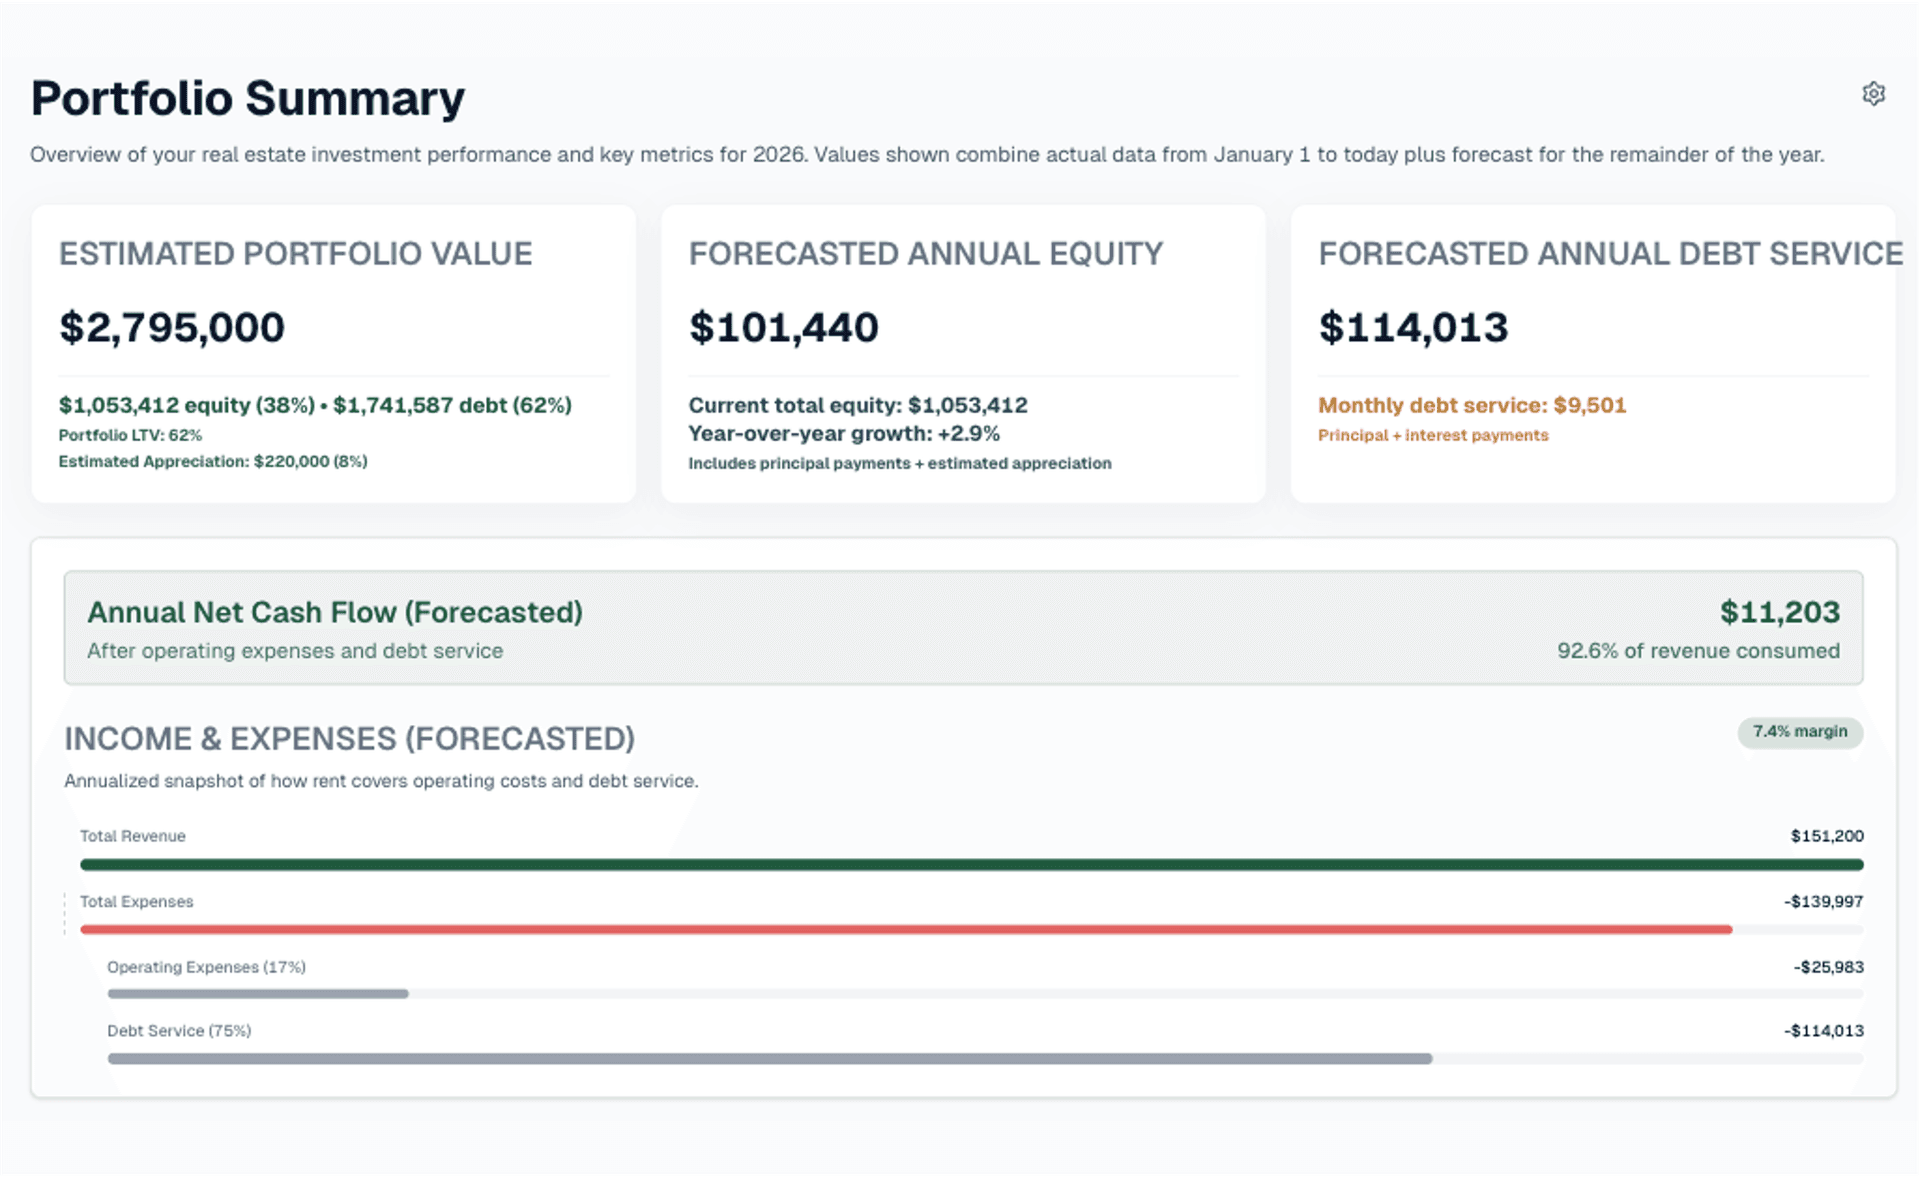The width and height of the screenshot is (1920, 1177).
Task: Select the -$139,997 Total Expenses amount
Action: pos(1823,901)
